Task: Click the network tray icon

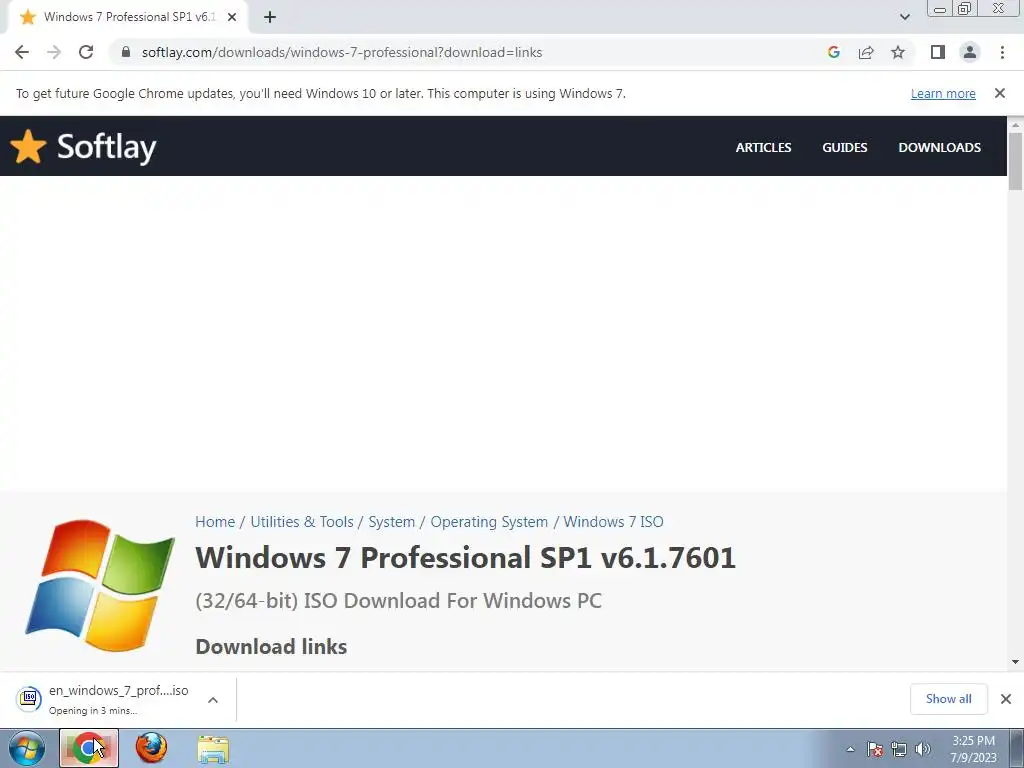Action: tap(899, 749)
